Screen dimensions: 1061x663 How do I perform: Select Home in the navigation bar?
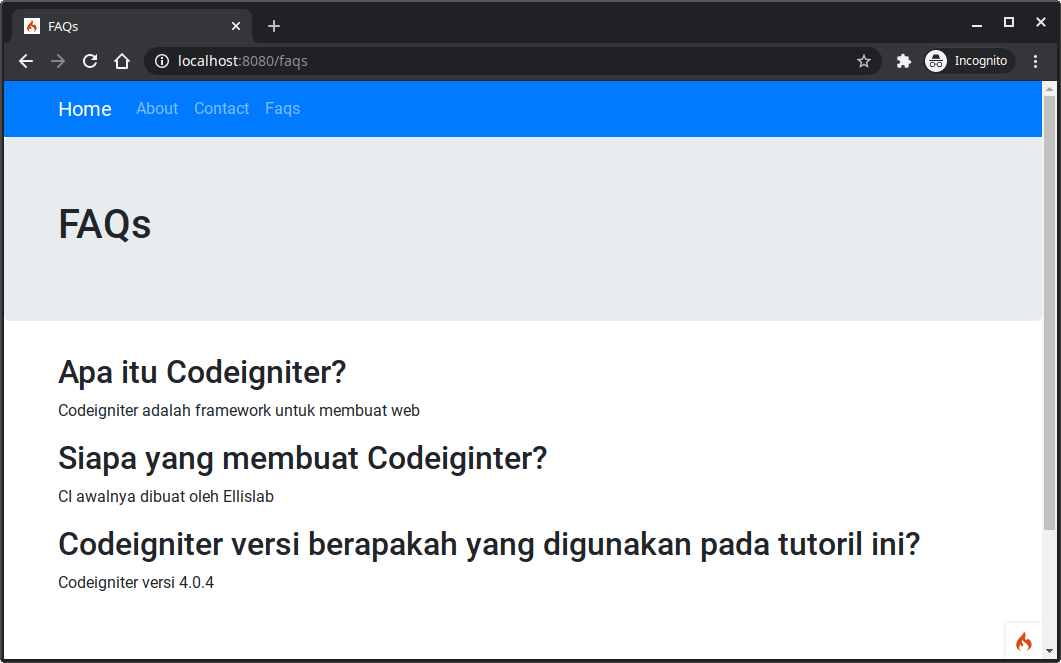click(x=84, y=109)
